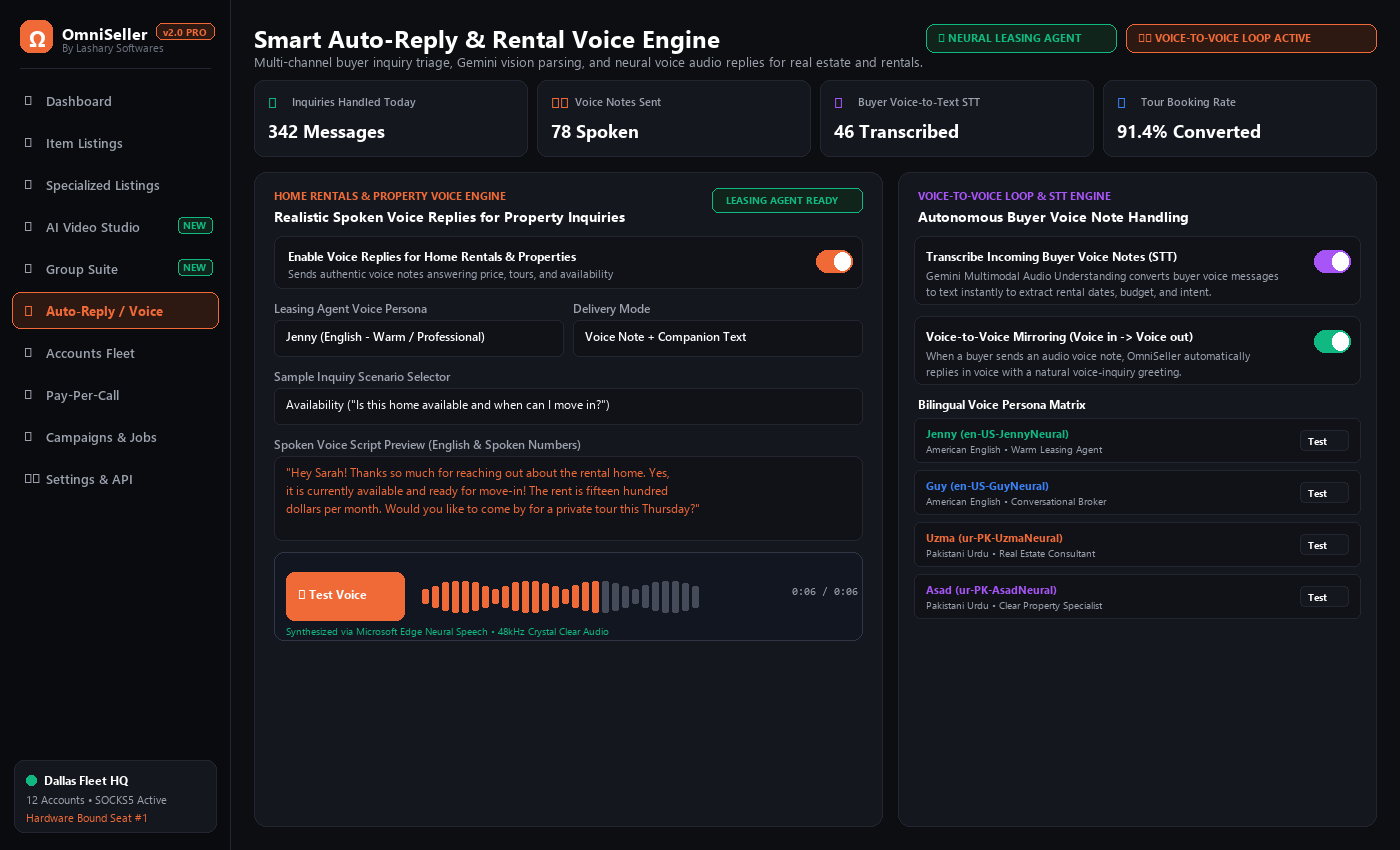Click the 91.4% Converted value
Viewport: 1400px width, 850px height.
(x=1188, y=132)
